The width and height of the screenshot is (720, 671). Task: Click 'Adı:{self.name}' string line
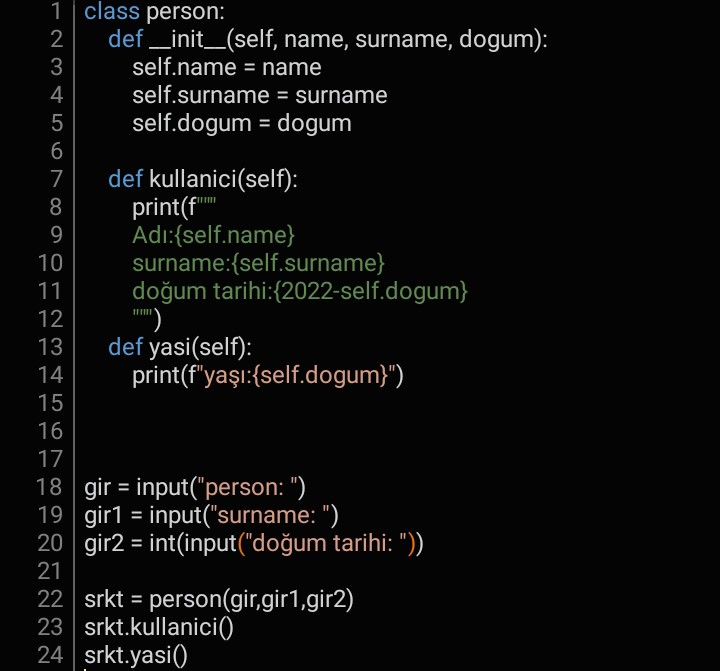[x=213, y=235]
